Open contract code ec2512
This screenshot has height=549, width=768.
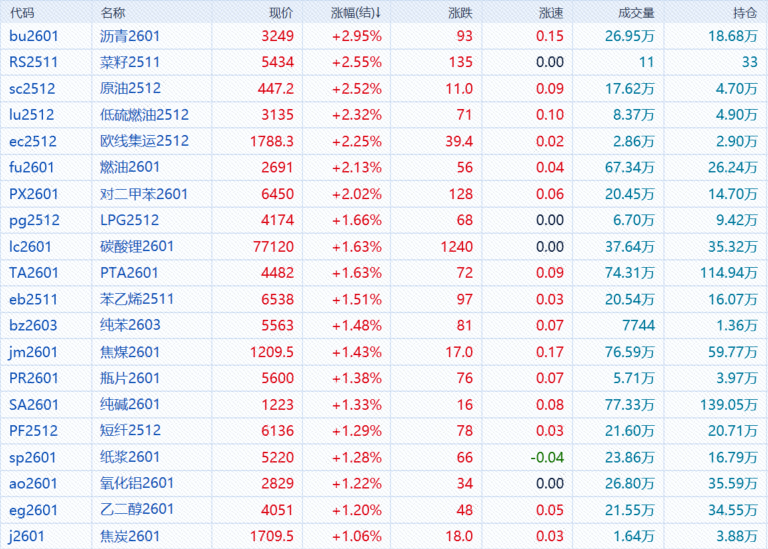tap(33, 141)
